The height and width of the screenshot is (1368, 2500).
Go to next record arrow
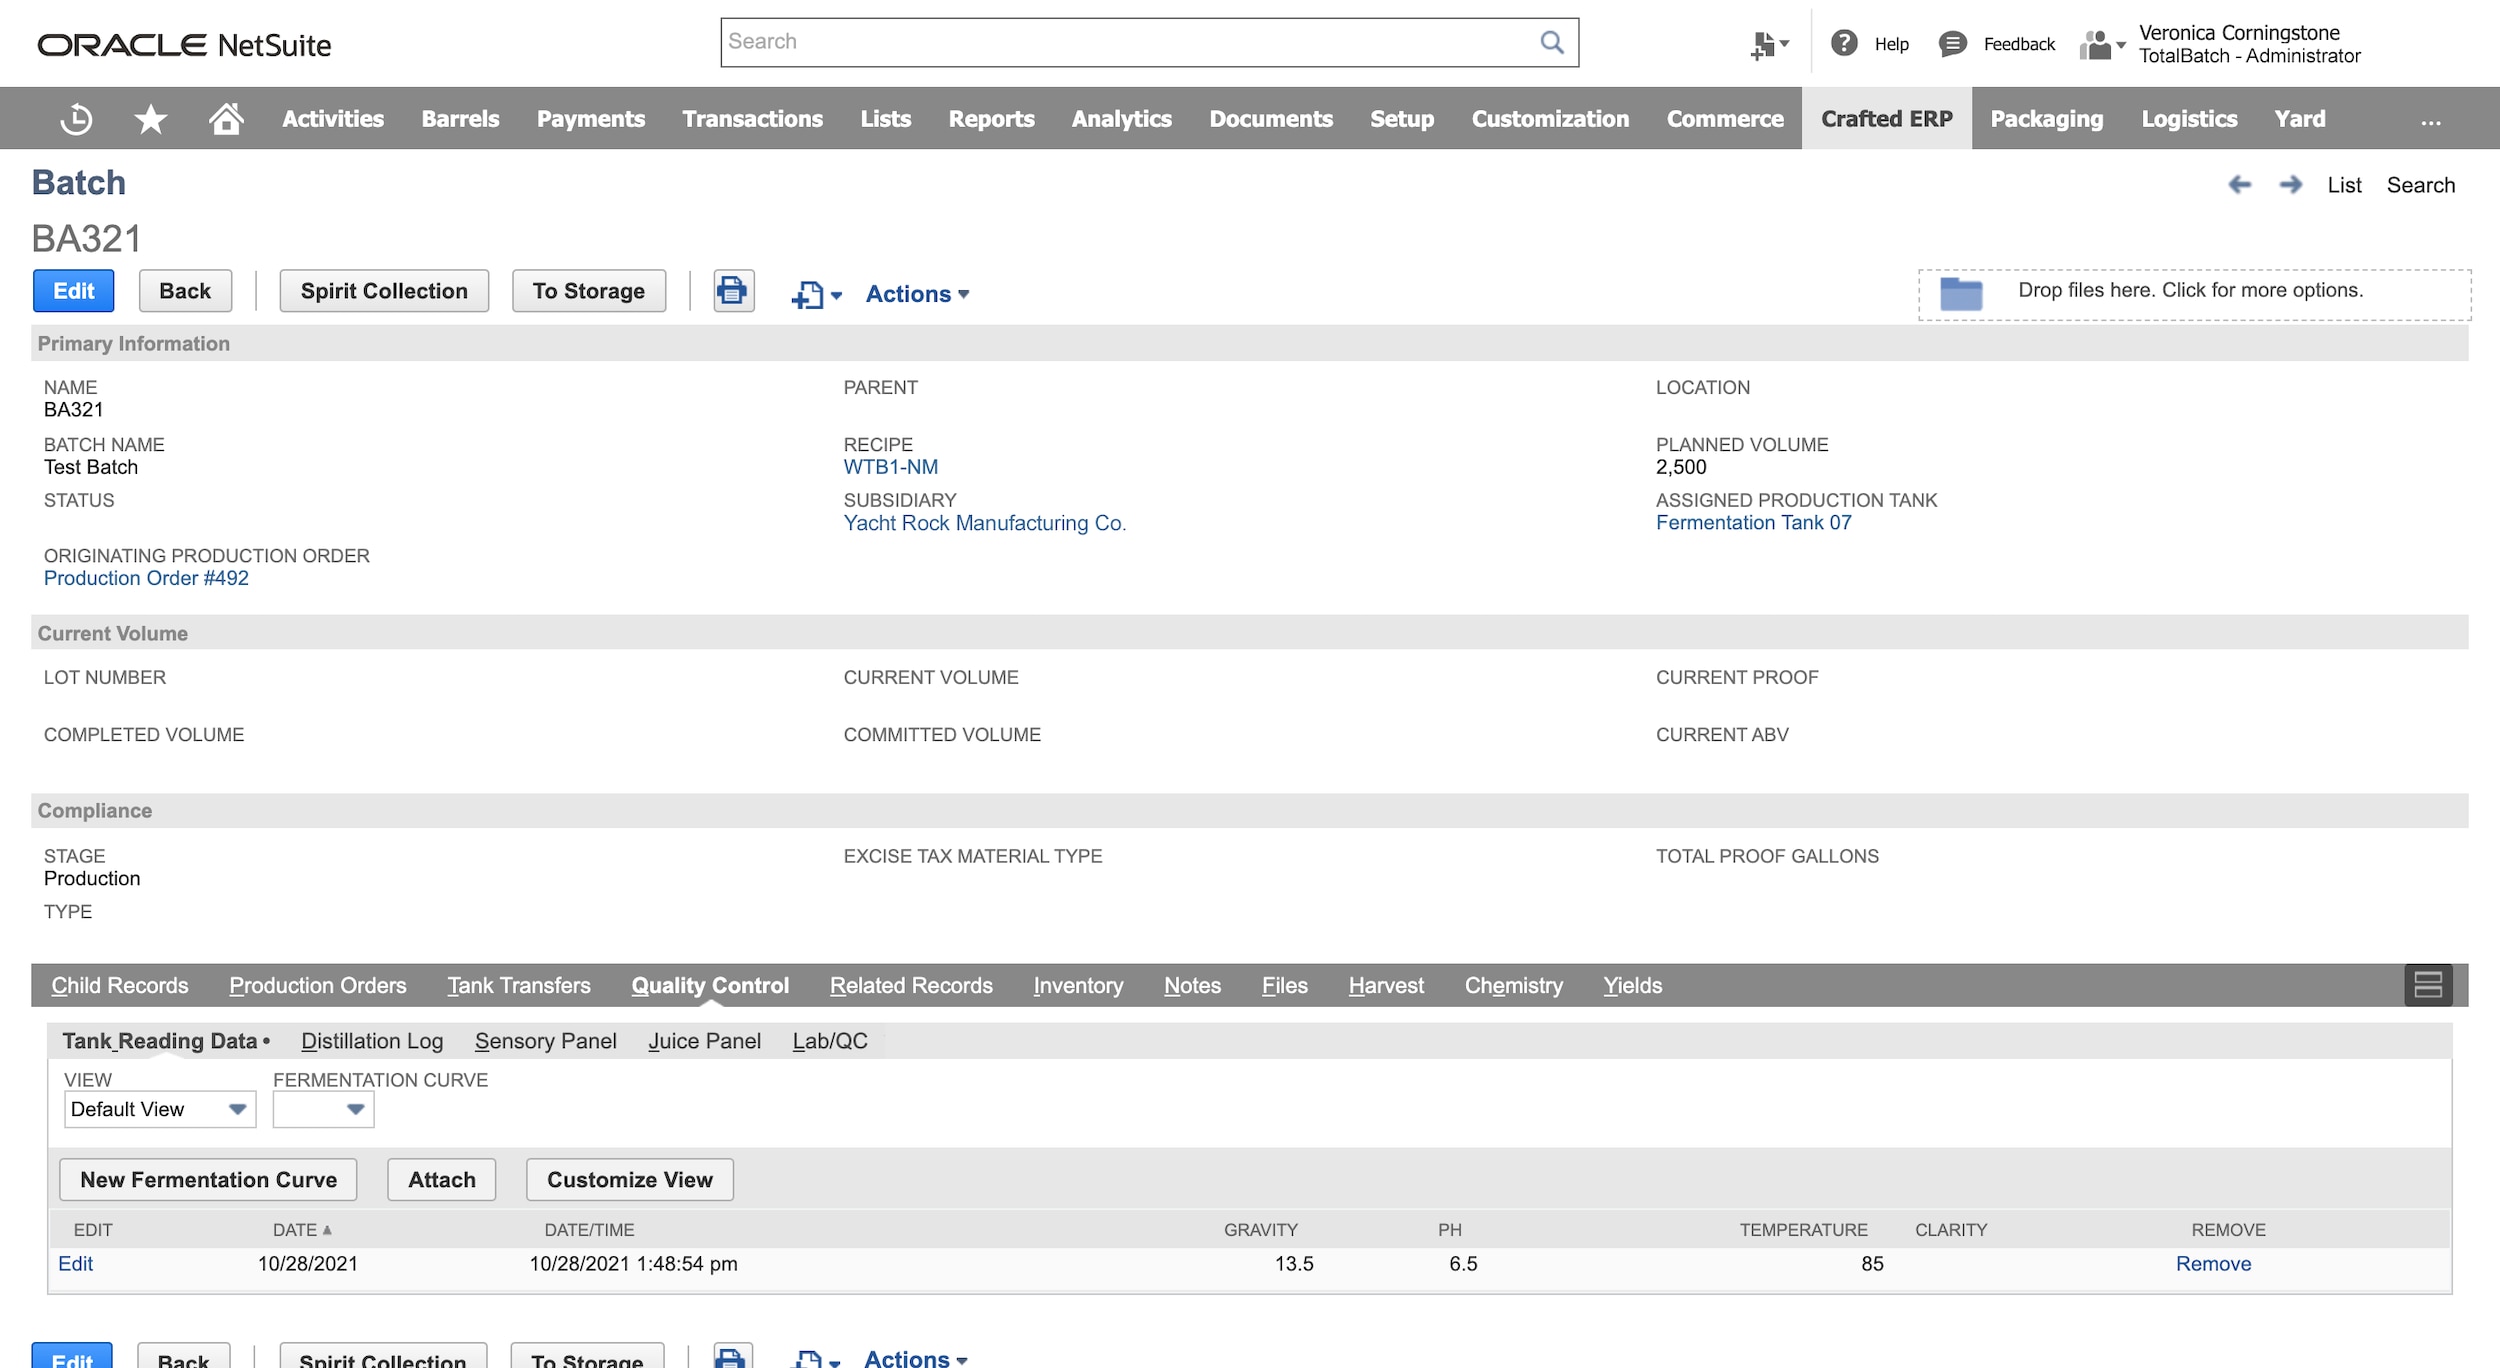tap(2290, 185)
